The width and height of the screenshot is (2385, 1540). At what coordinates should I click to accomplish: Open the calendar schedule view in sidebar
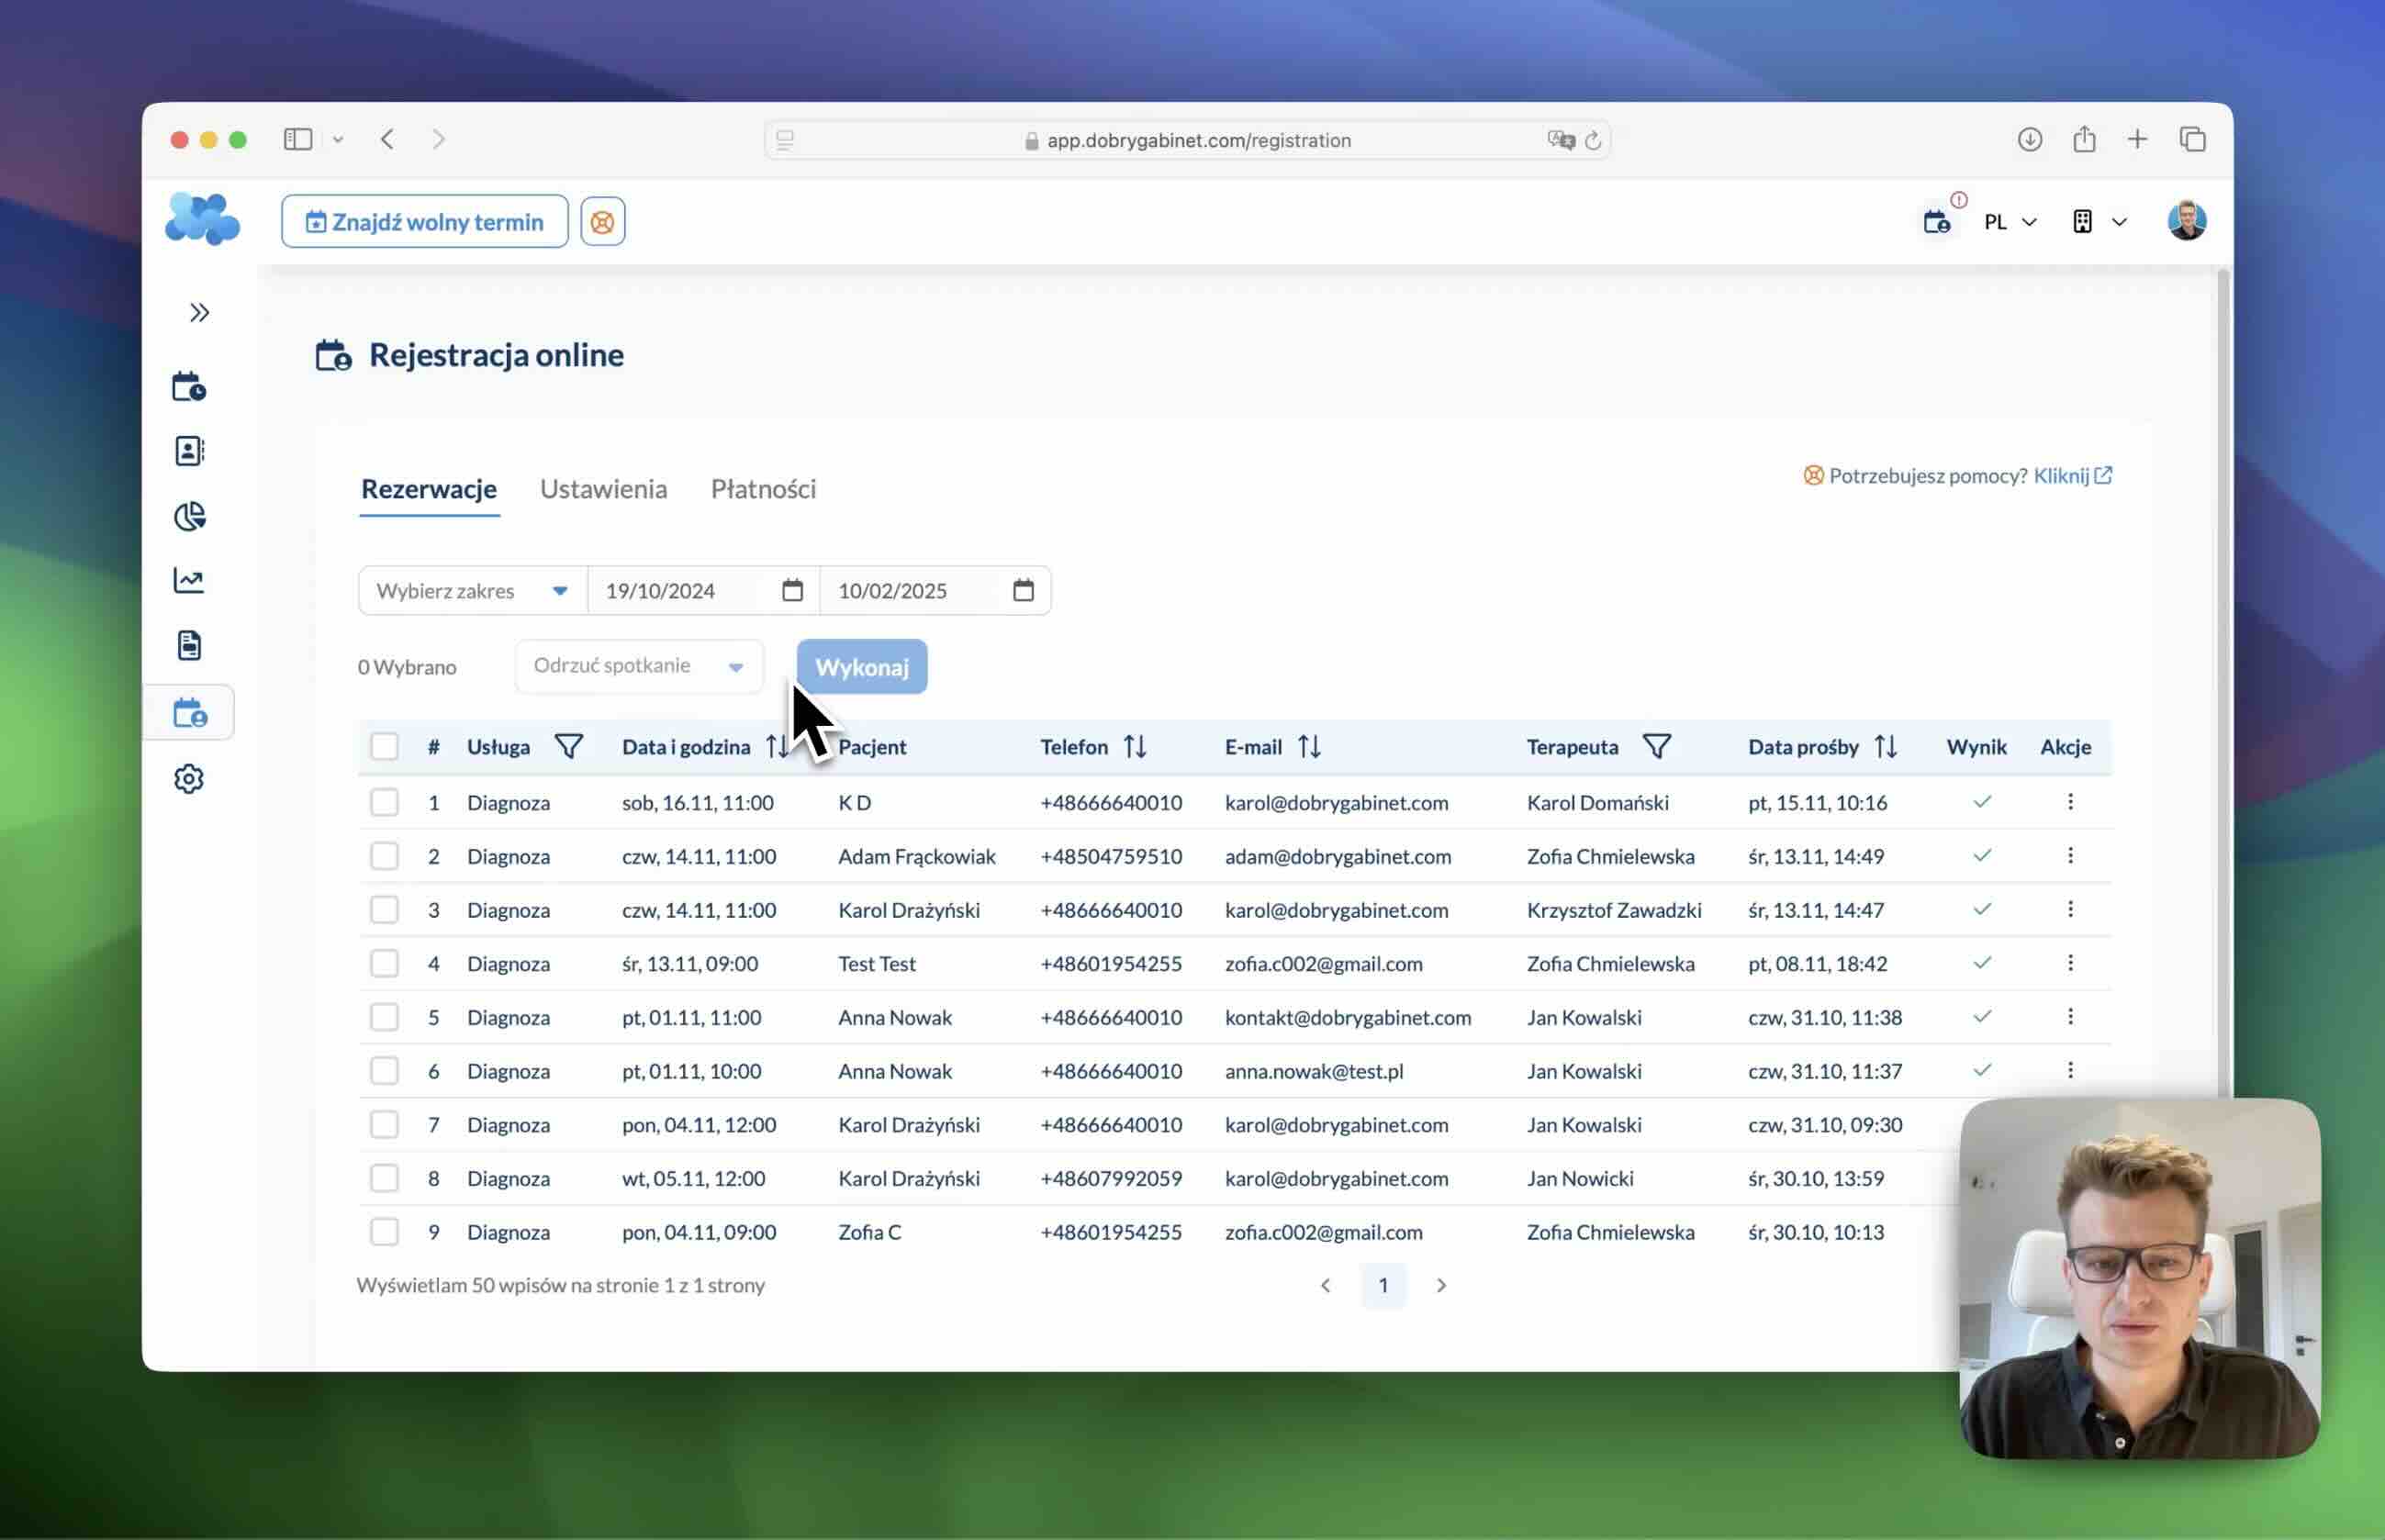click(x=189, y=386)
